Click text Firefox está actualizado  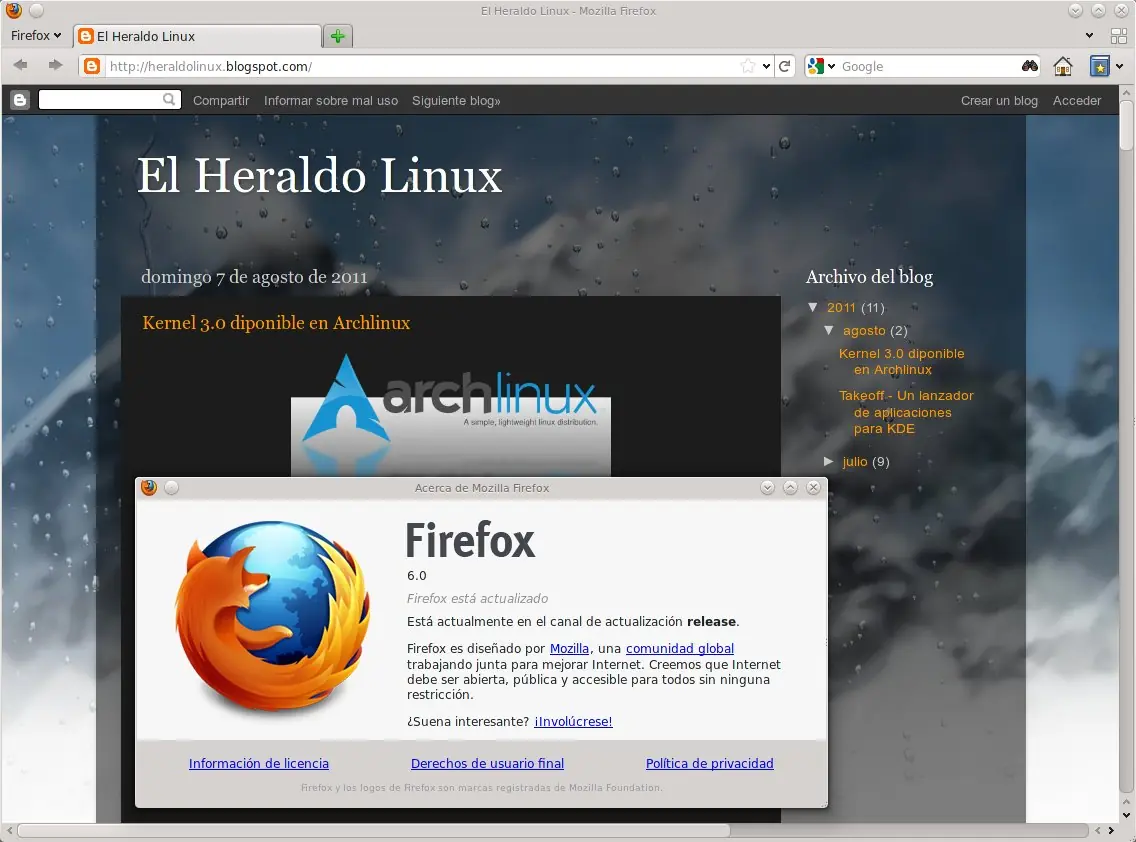(x=477, y=599)
